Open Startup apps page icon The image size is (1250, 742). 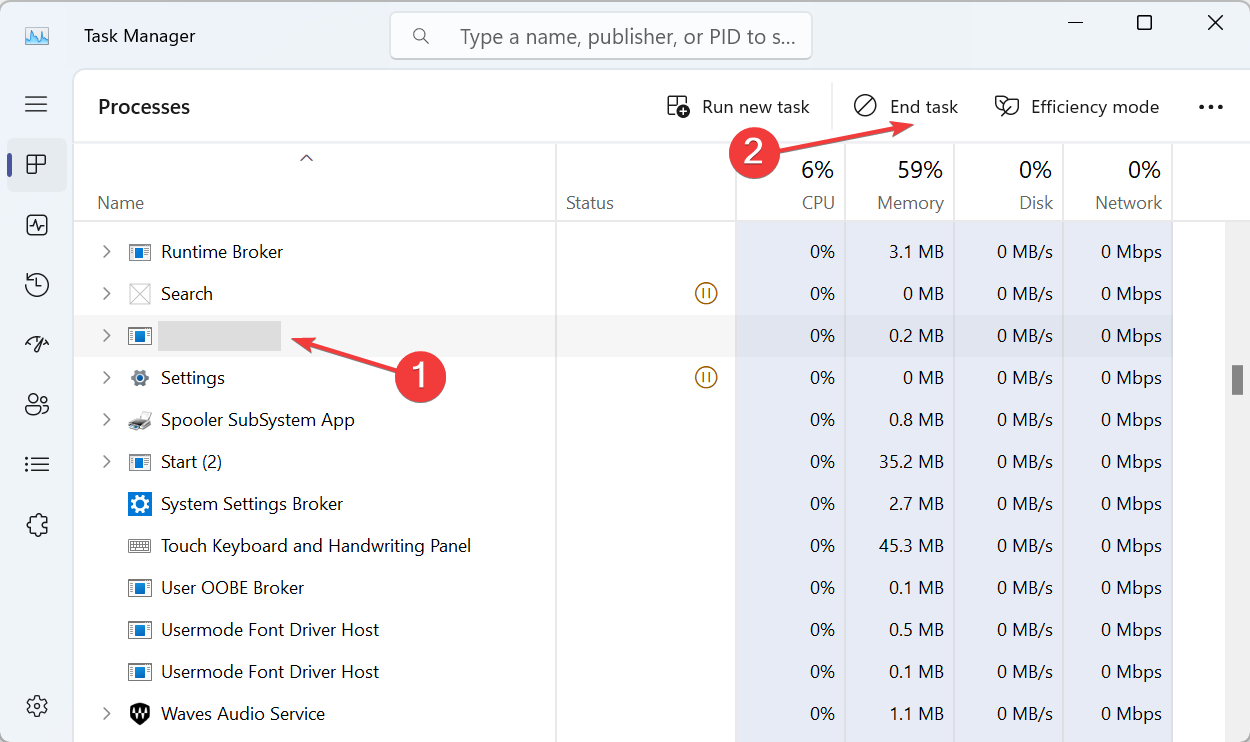(37, 345)
